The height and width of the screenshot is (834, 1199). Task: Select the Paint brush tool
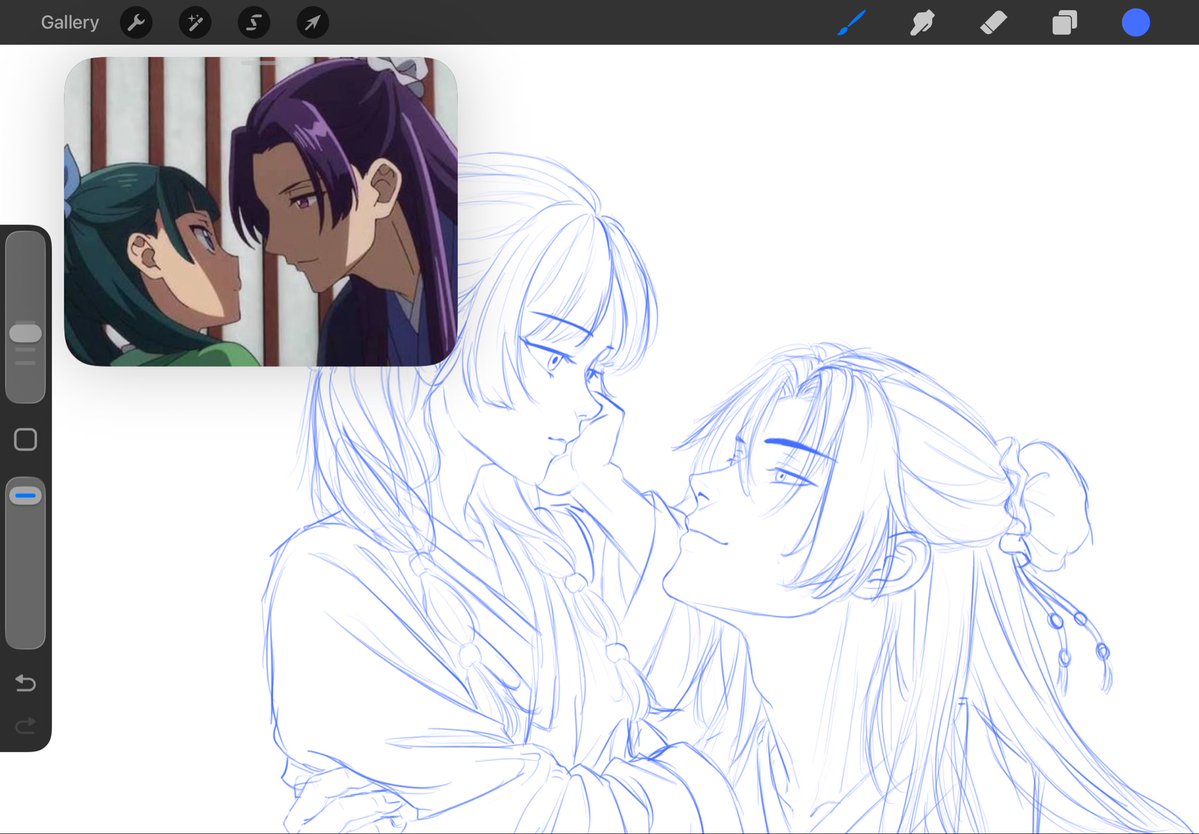(x=852, y=22)
